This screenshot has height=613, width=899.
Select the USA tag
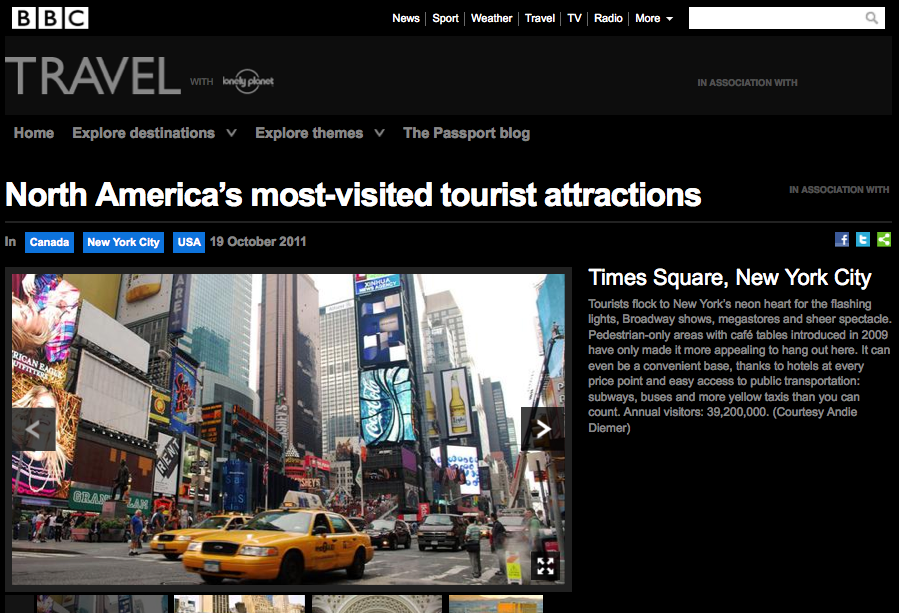click(189, 243)
